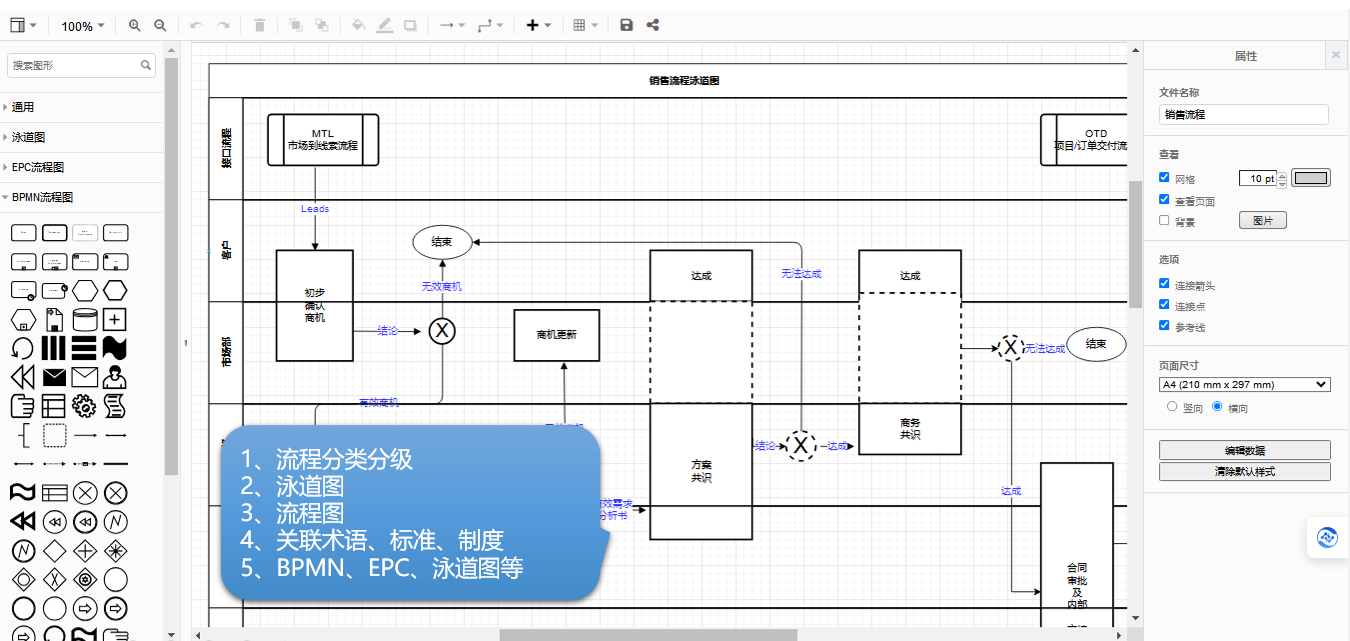Open the connection arrow style dropdown
The width and height of the screenshot is (1350, 641).
pos(452,26)
